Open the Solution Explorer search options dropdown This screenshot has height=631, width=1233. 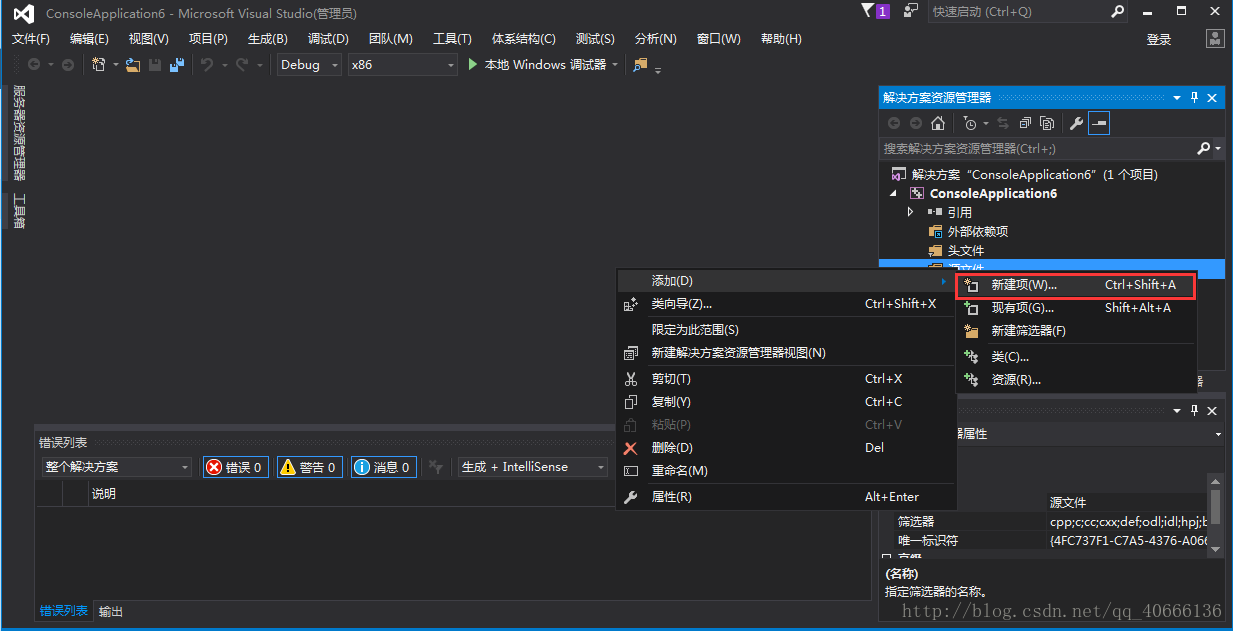pos(1218,148)
